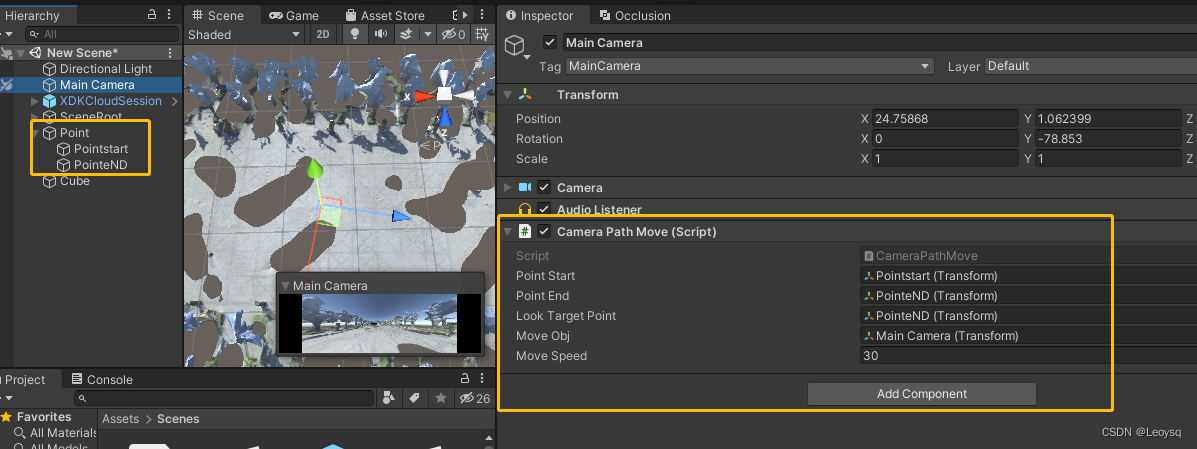Click Assets in the Project breadcrumb
Image resolution: width=1197 pixels, height=449 pixels.
121,418
